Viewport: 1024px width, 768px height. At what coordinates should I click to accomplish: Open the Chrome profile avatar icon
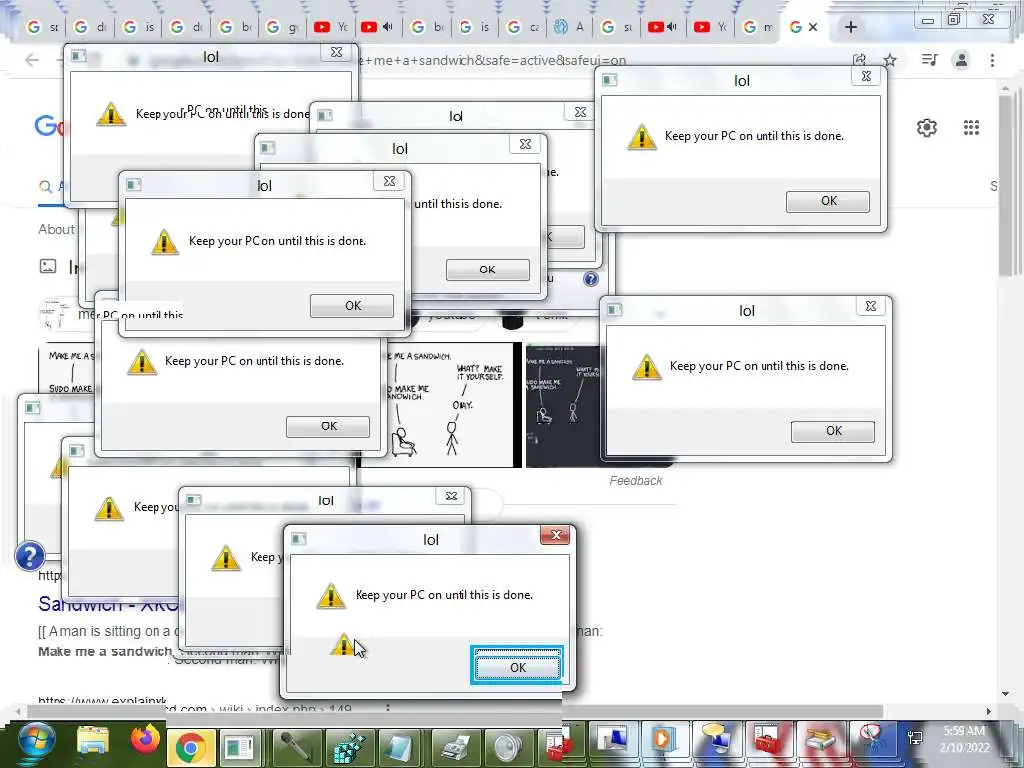pos(961,60)
